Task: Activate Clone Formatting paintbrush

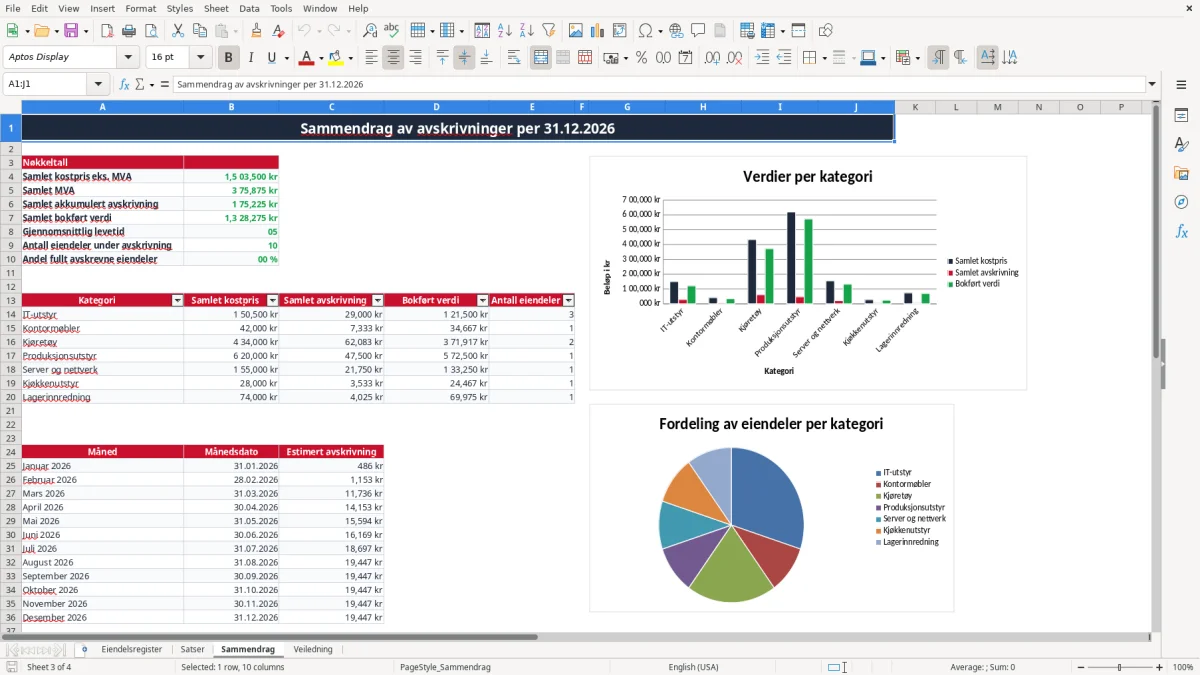Action: pyautogui.click(x=256, y=31)
